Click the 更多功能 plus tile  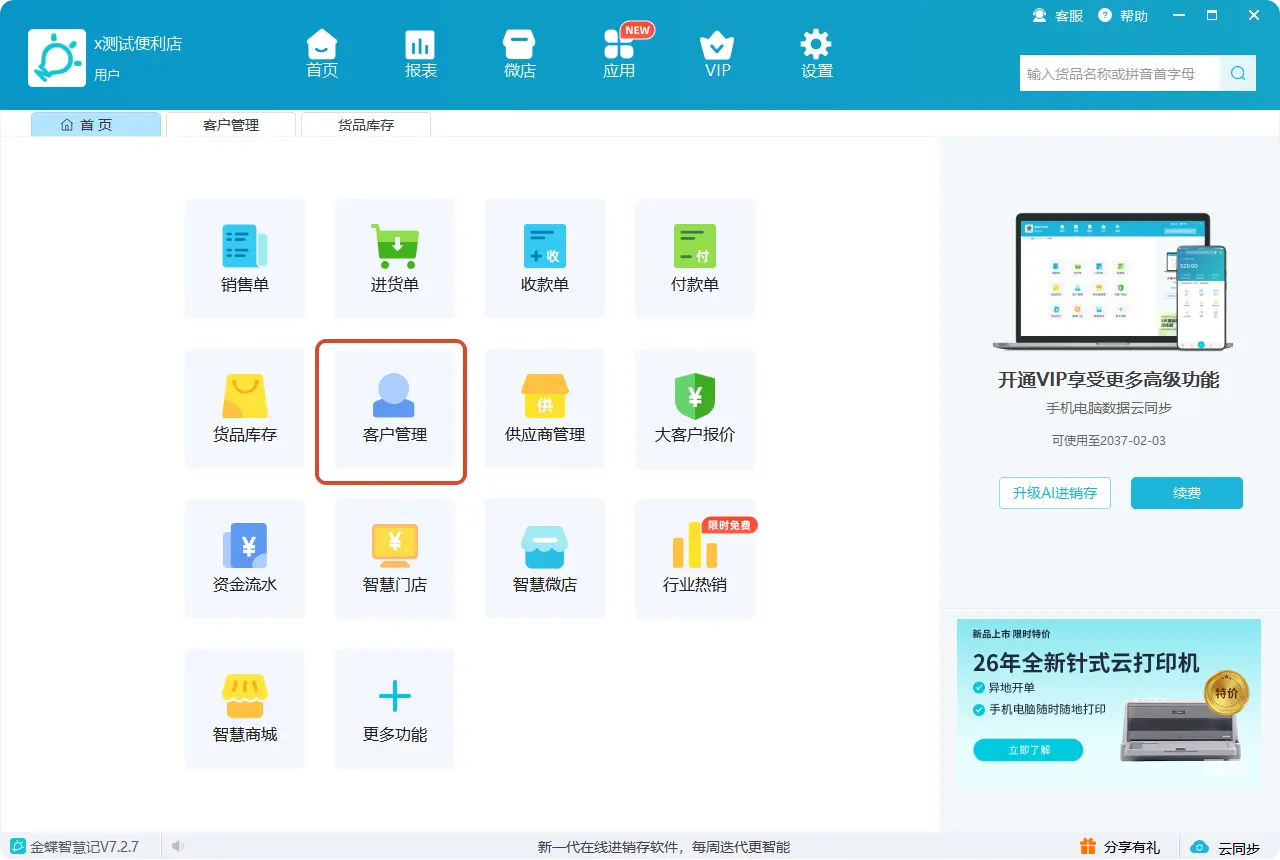(395, 709)
